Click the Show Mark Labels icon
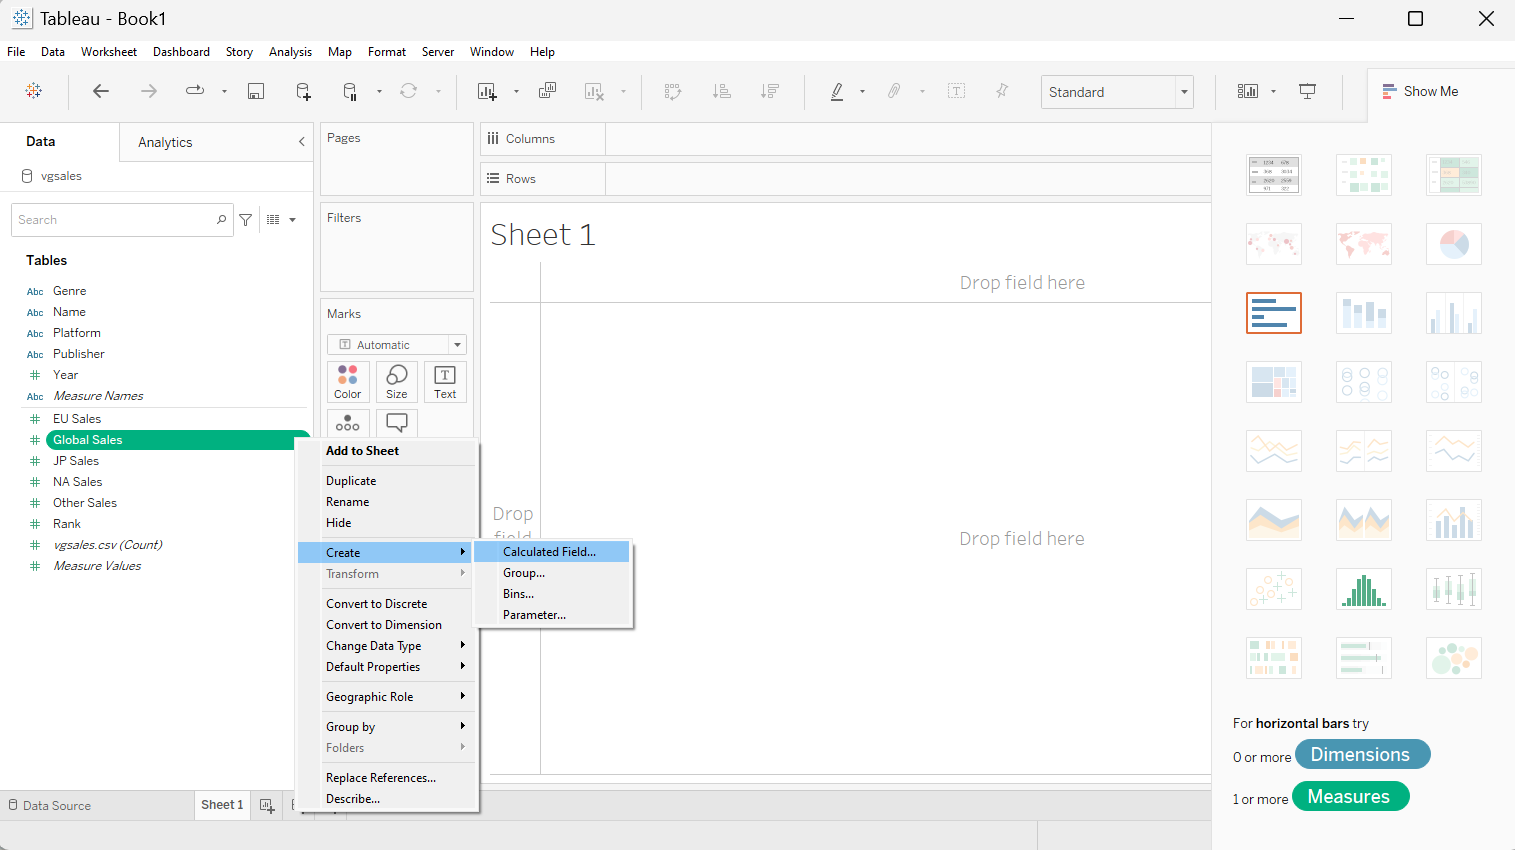 (x=957, y=91)
